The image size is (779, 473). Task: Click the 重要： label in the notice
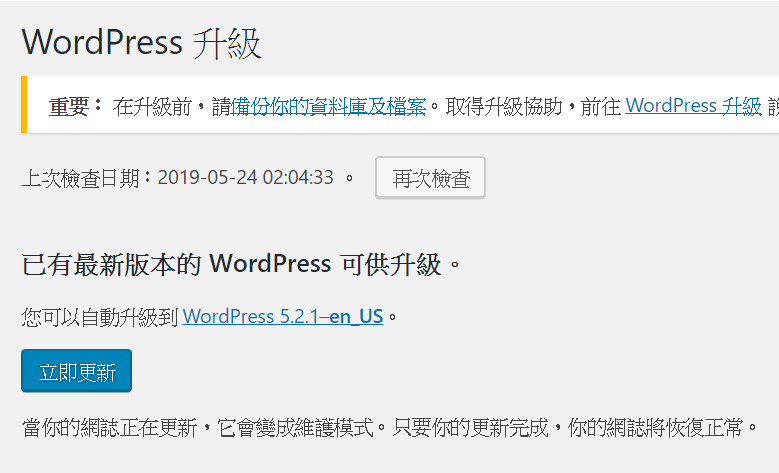(76, 106)
